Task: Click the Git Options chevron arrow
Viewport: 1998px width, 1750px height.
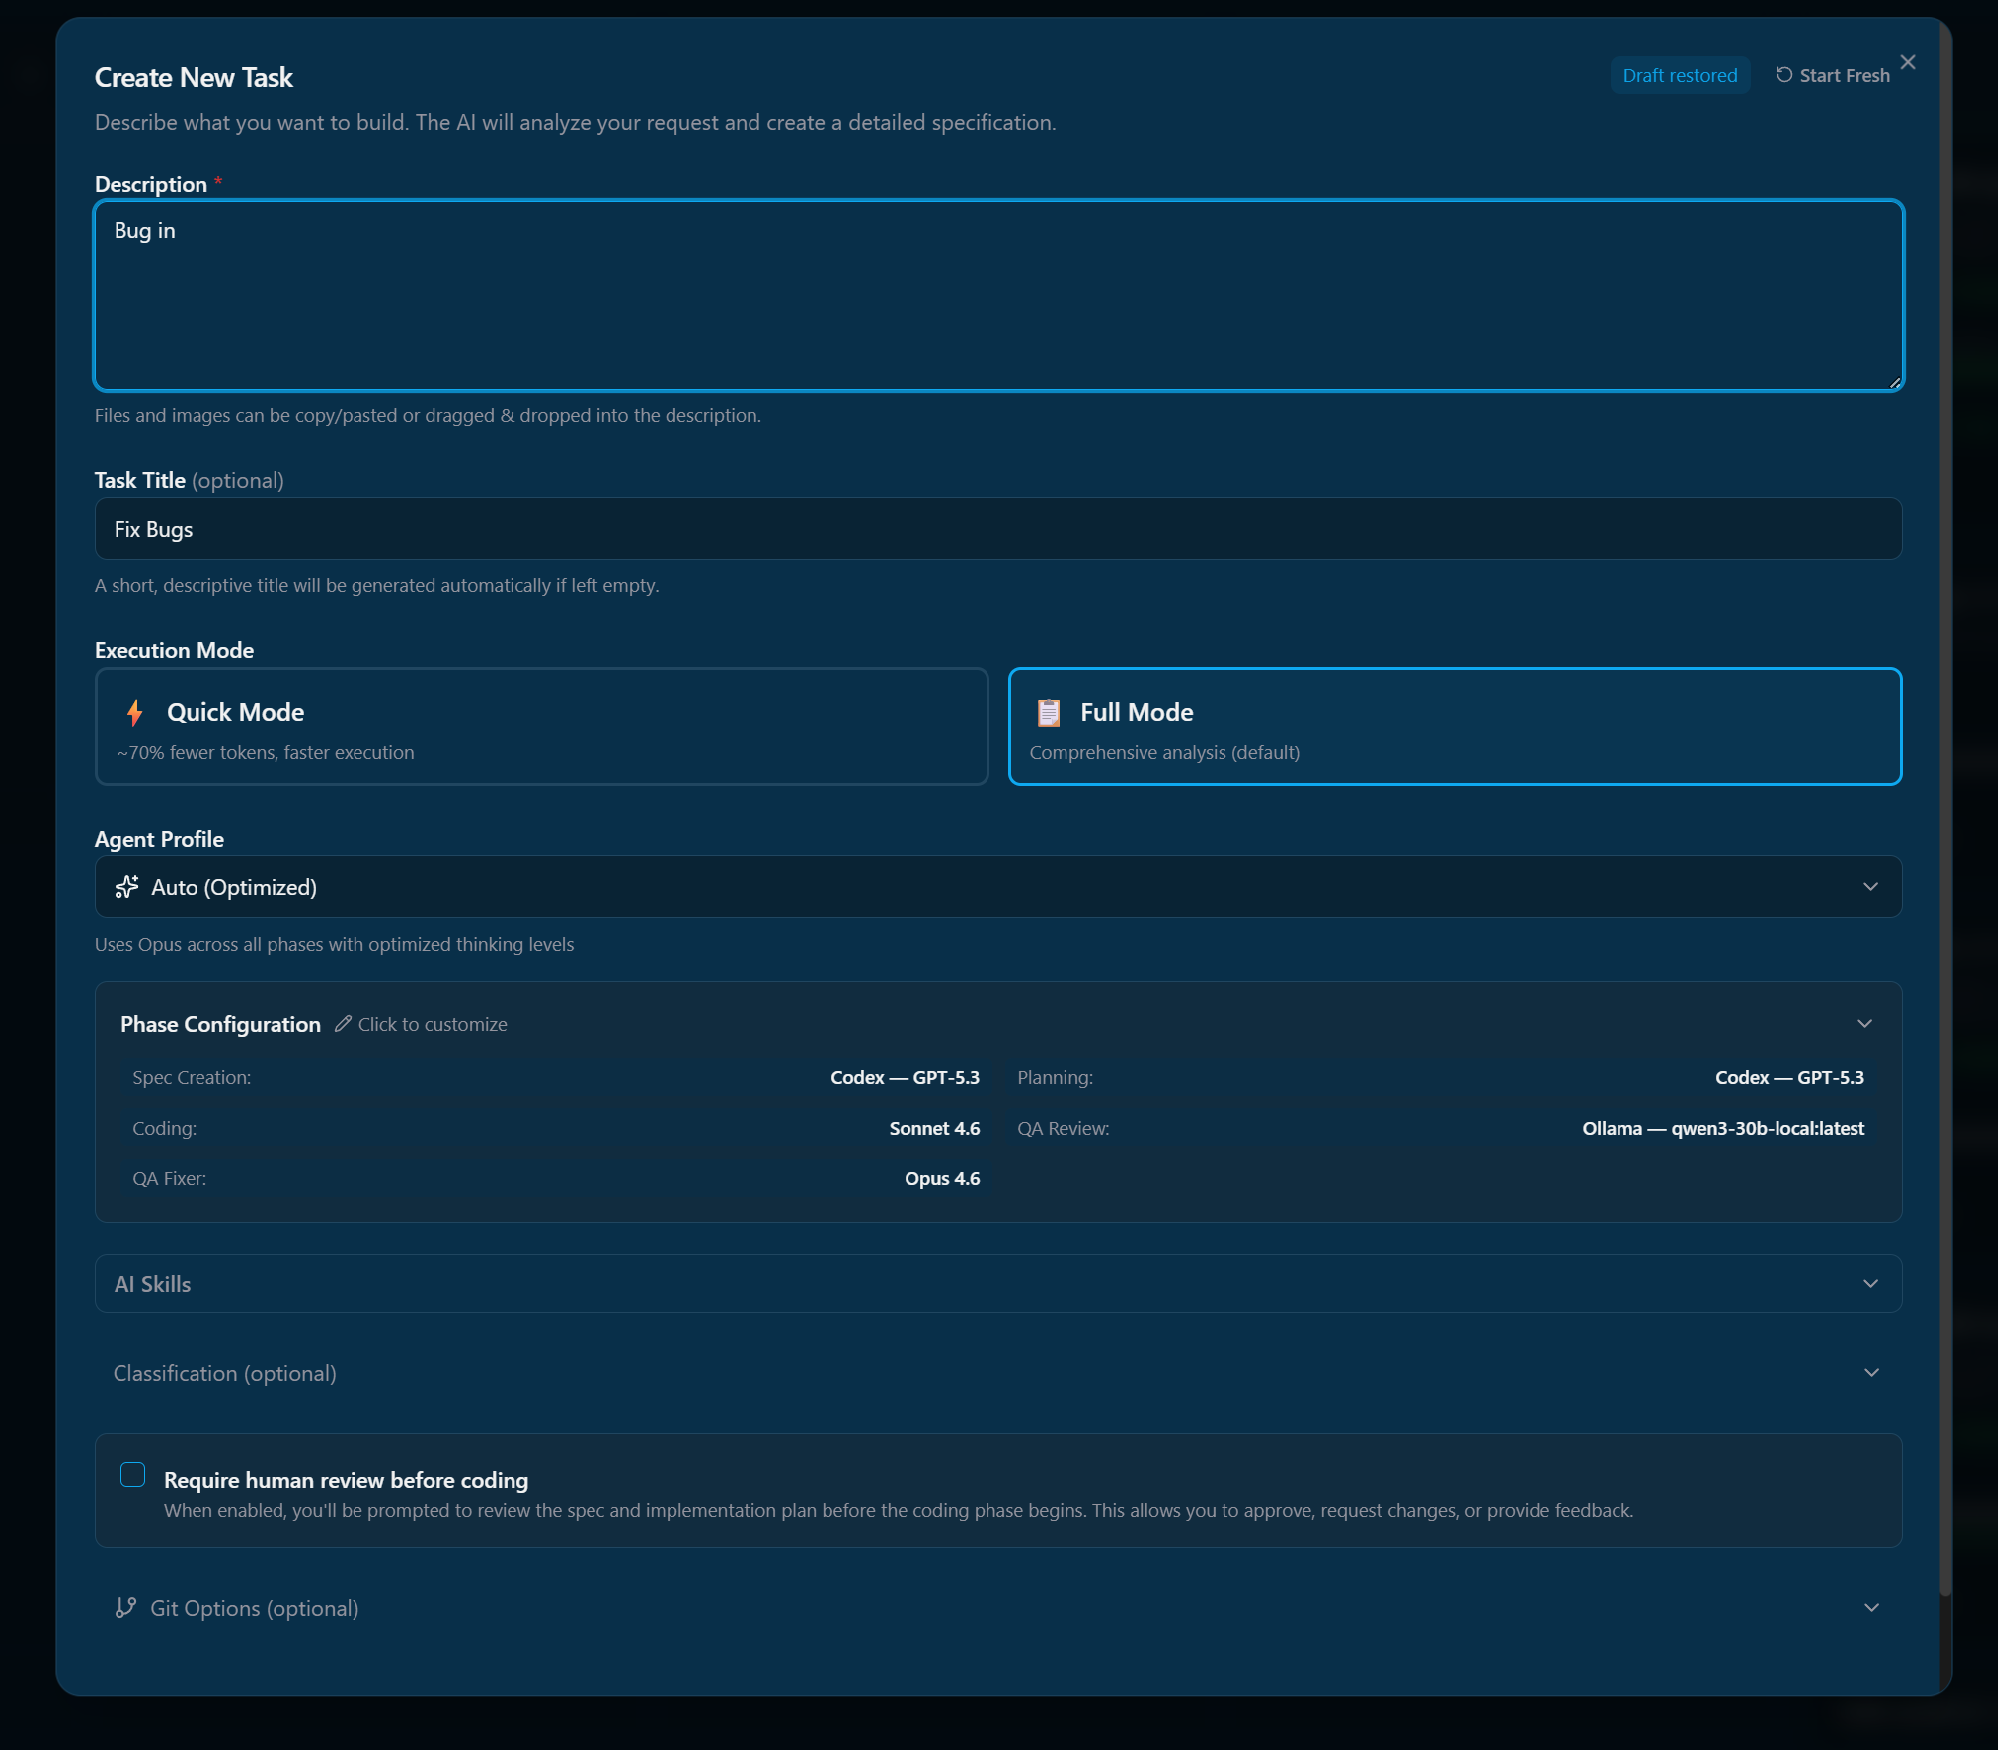Action: pos(1871,1608)
